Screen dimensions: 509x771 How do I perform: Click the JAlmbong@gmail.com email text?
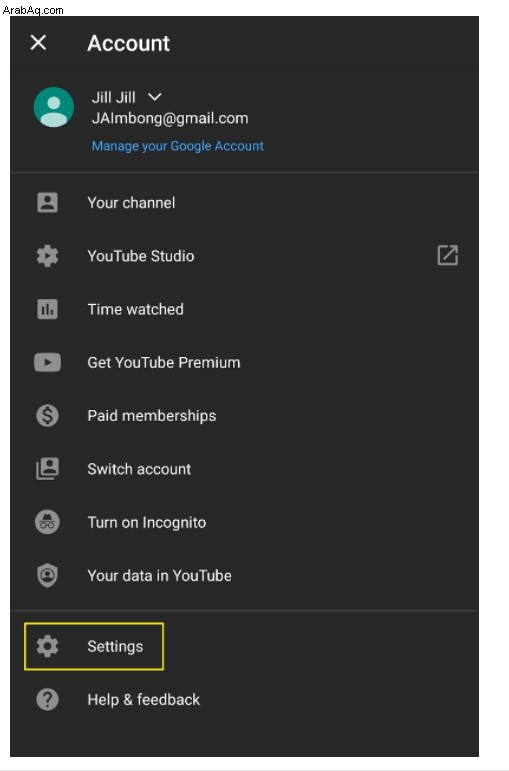tap(170, 119)
